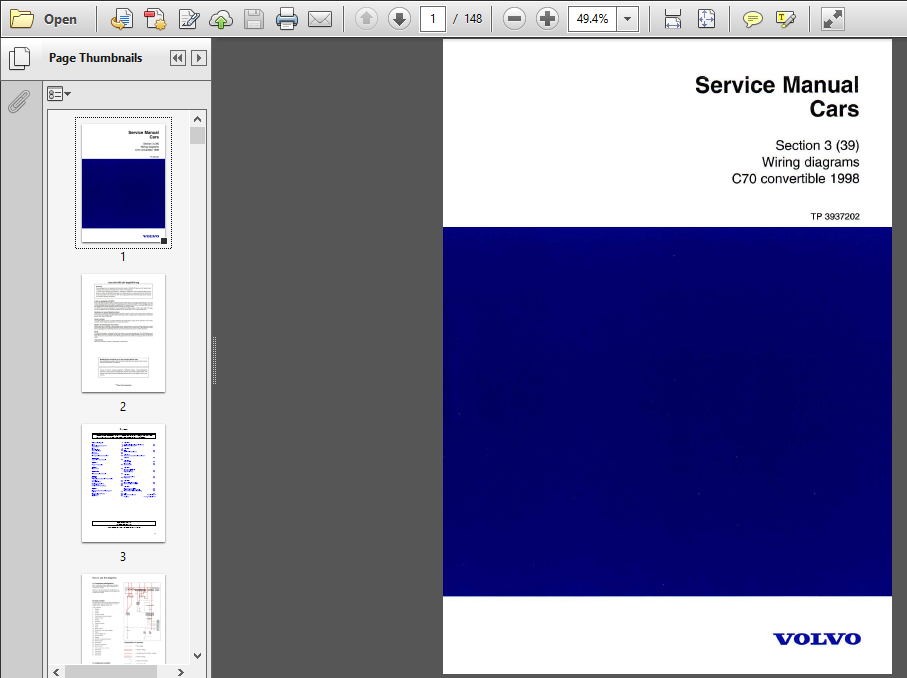This screenshot has height=678, width=907.
Task: Toggle read mode expand arrows icon
Action: pyautogui.click(x=832, y=19)
